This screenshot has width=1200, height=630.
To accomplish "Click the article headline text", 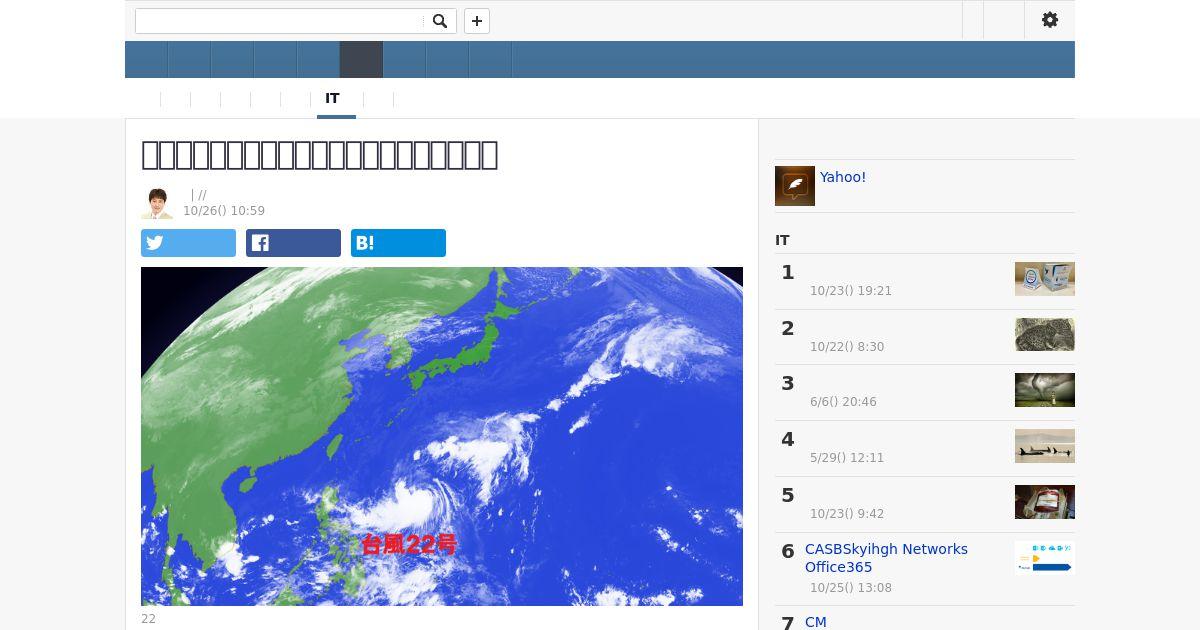I will 320,155.
